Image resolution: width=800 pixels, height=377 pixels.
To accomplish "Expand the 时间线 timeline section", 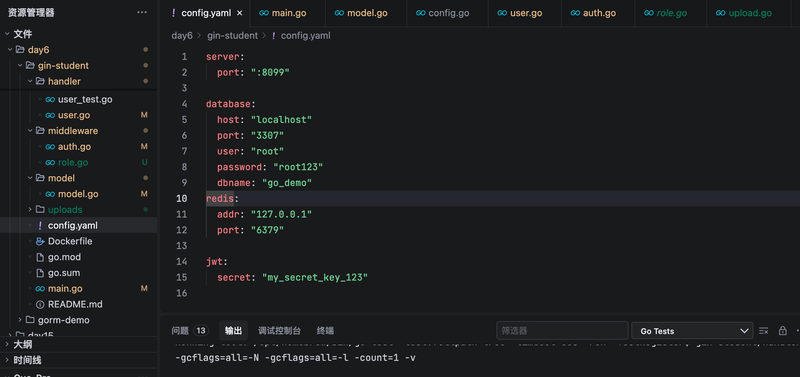I will (x=7, y=360).
